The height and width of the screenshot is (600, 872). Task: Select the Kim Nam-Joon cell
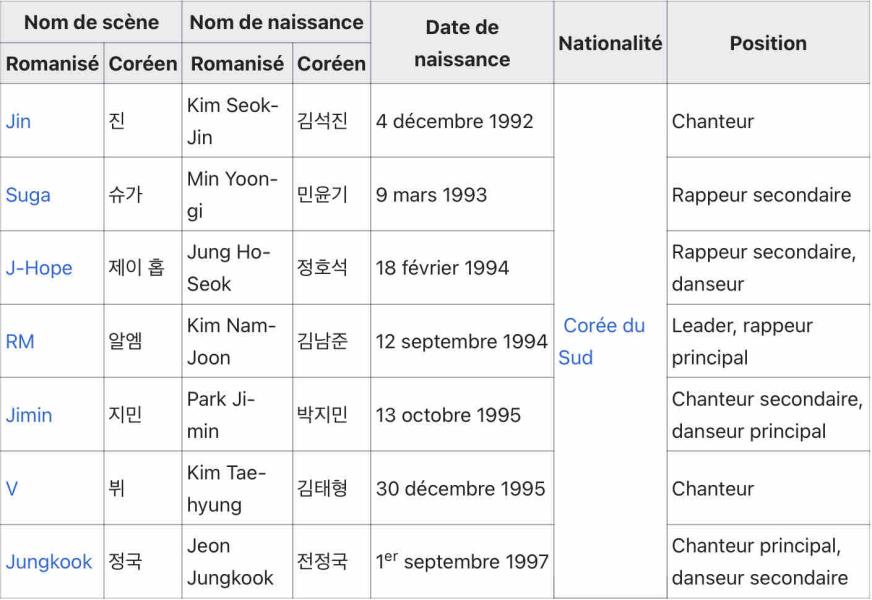pos(237,341)
